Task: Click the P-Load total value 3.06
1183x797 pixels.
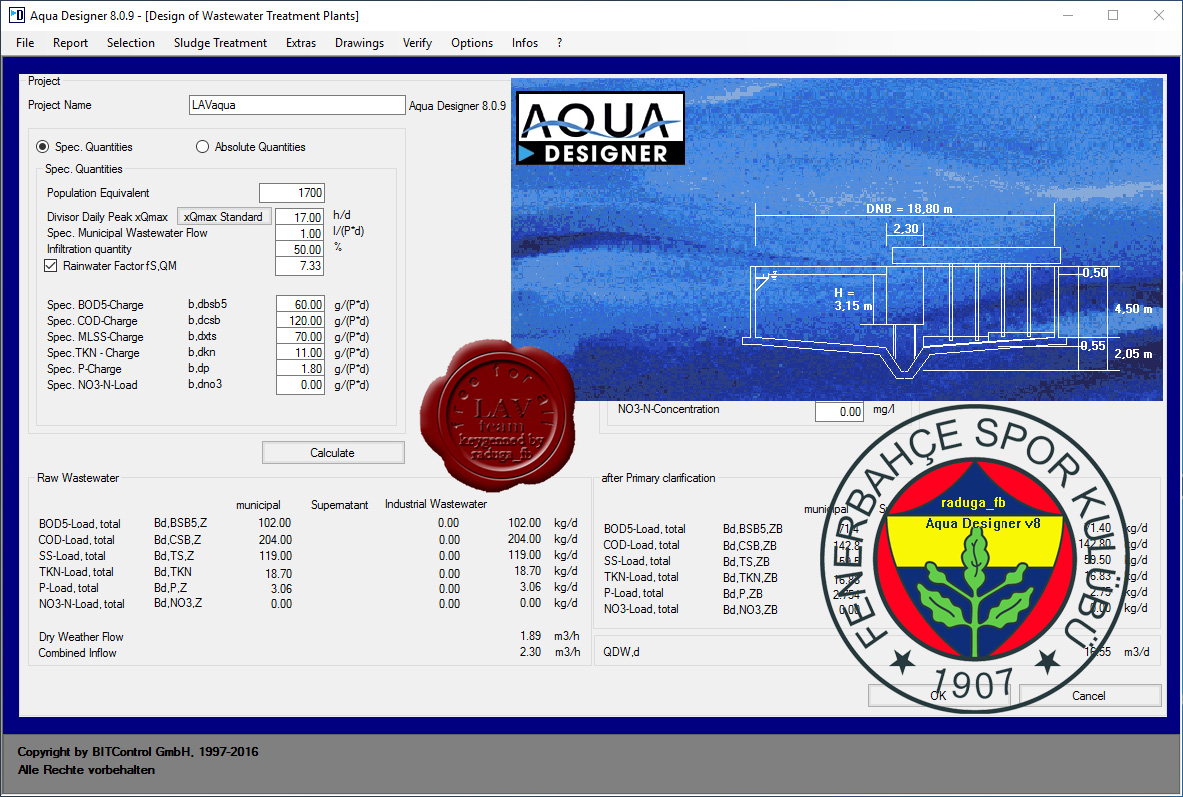Action: click(530, 586)
